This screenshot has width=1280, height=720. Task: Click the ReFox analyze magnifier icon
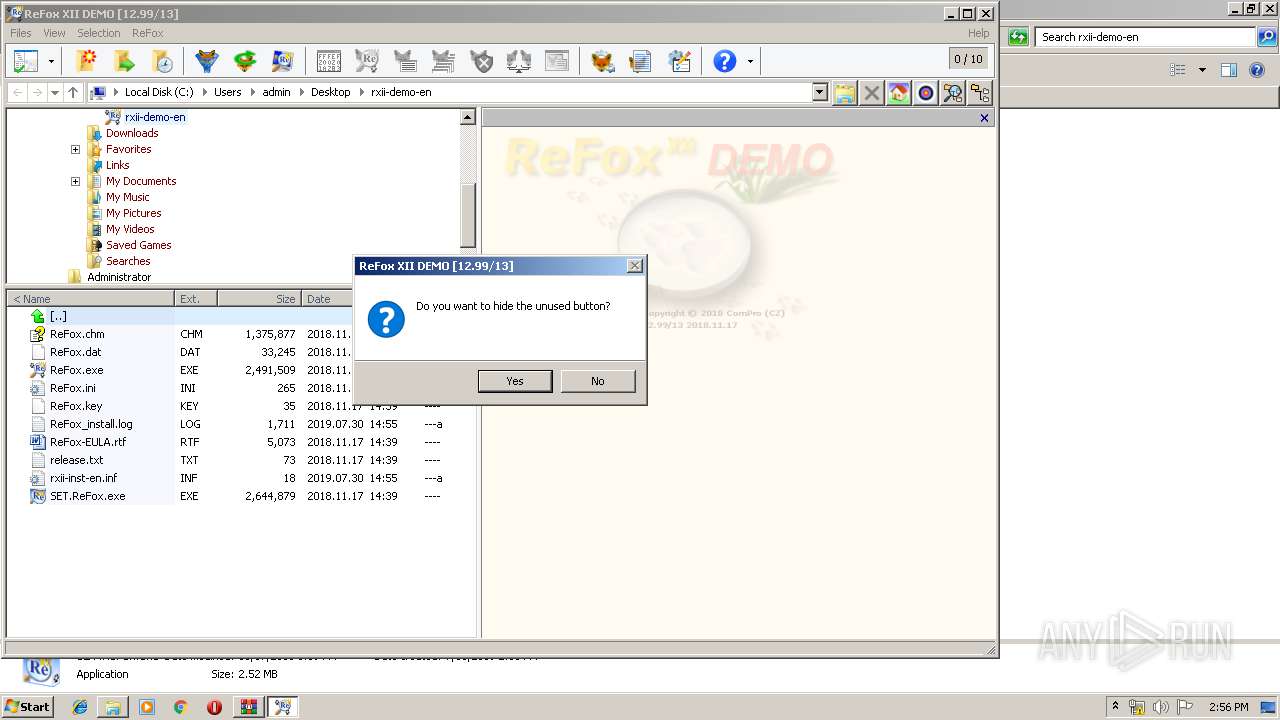click(283, 61)
